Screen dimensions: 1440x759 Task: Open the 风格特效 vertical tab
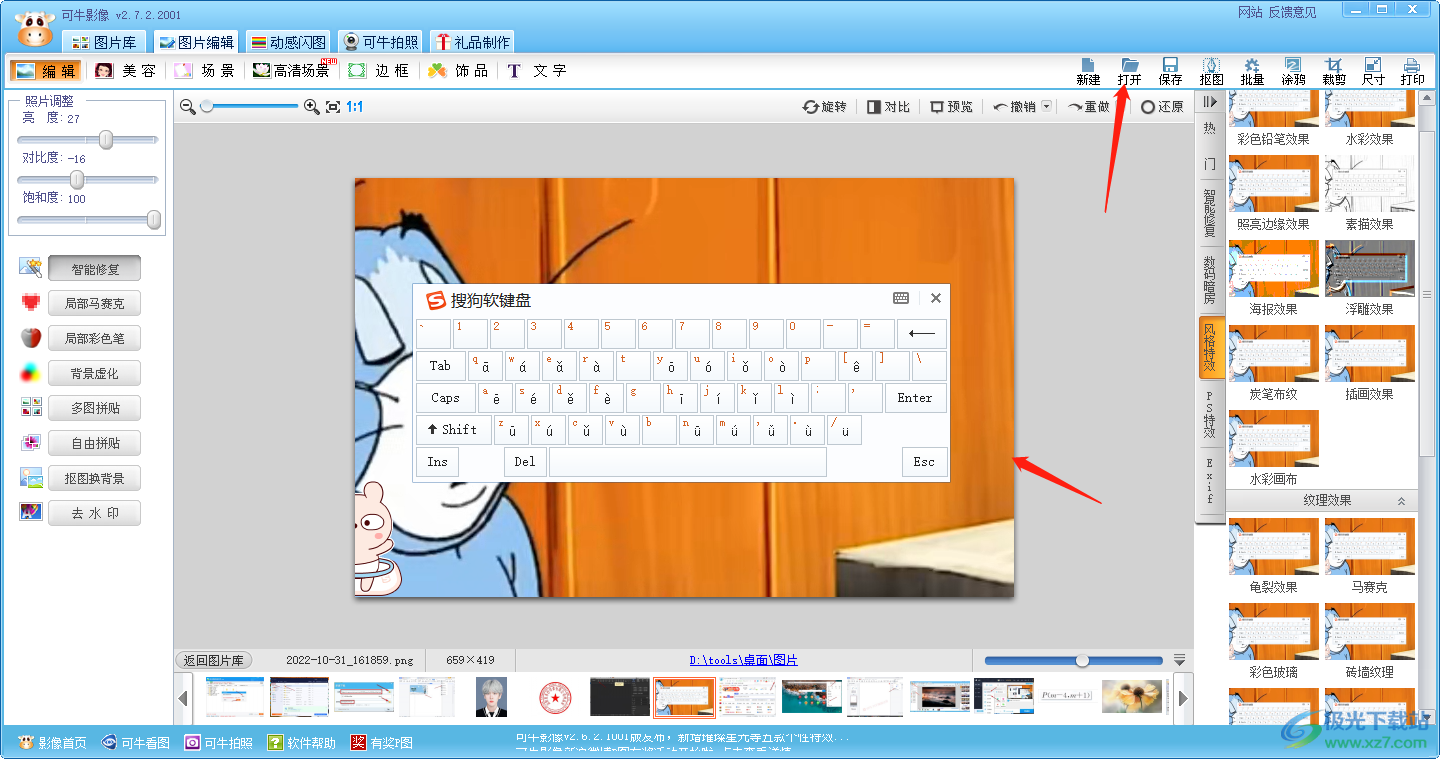[x=1210, y=347]
